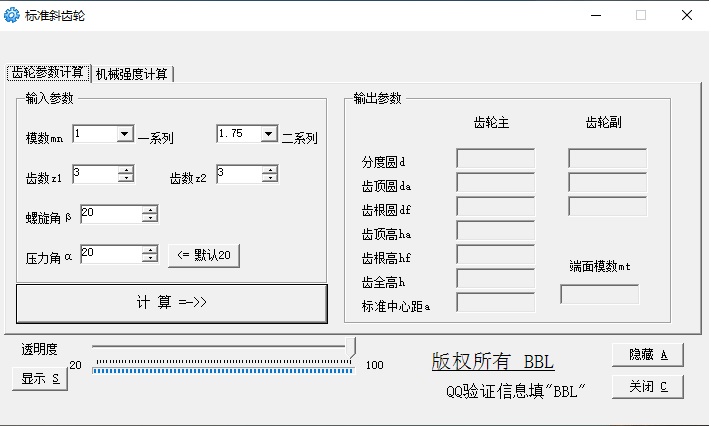711x426 pixels.
Task: Click the 齿顶圆da 齿轮主 output field
Action: (496, 182)
